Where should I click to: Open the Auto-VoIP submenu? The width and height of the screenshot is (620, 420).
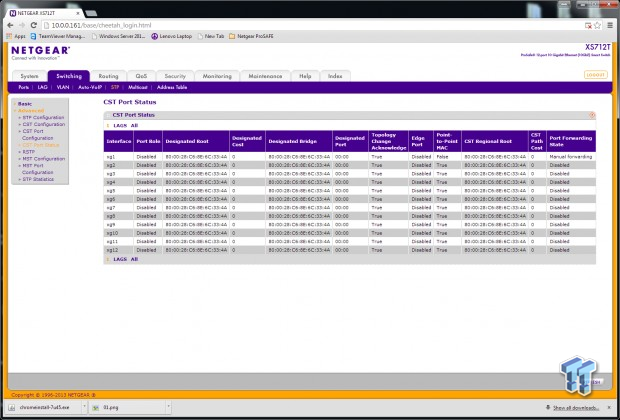[90, 87]
